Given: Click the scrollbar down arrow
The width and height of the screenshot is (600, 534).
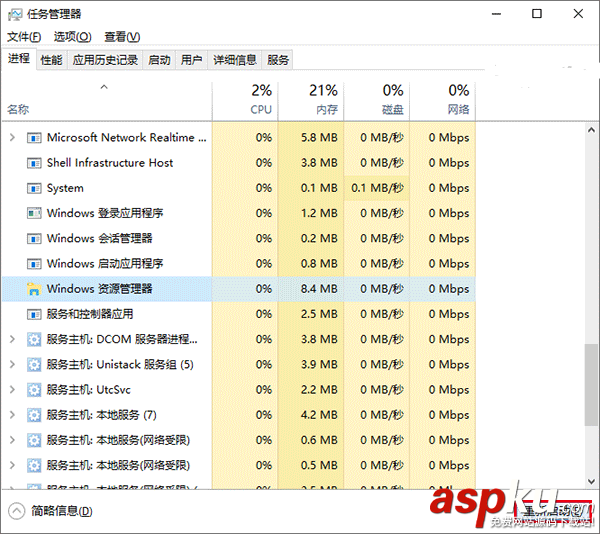Looking at the screenshot, I should pos(591,481).
